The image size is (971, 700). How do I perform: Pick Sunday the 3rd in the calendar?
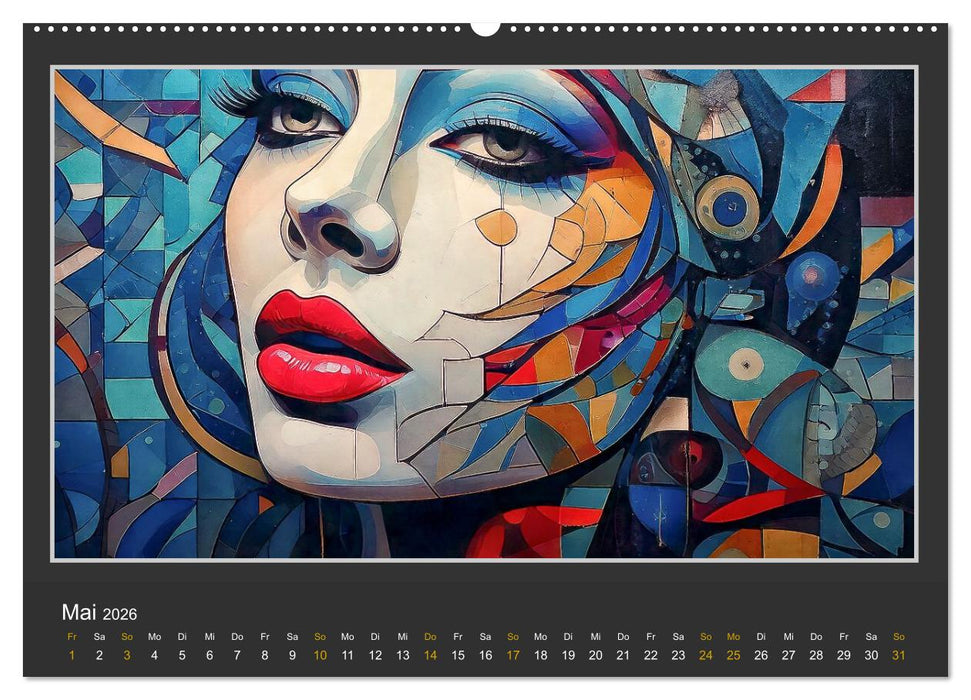point(127,655)
